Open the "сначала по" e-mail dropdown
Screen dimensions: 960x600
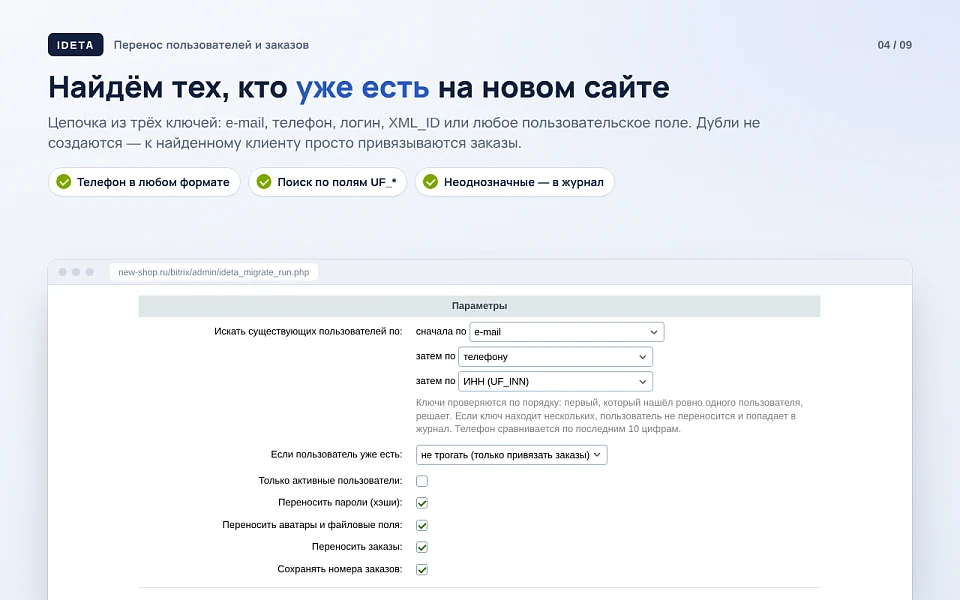click(x=566, y=332)
